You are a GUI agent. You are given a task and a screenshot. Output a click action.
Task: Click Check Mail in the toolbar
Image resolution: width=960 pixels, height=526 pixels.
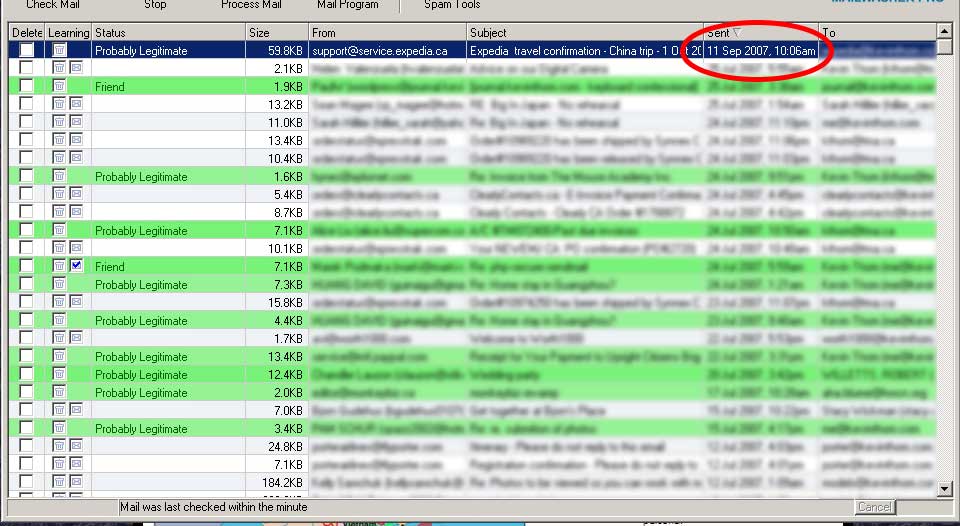point(54,5)
